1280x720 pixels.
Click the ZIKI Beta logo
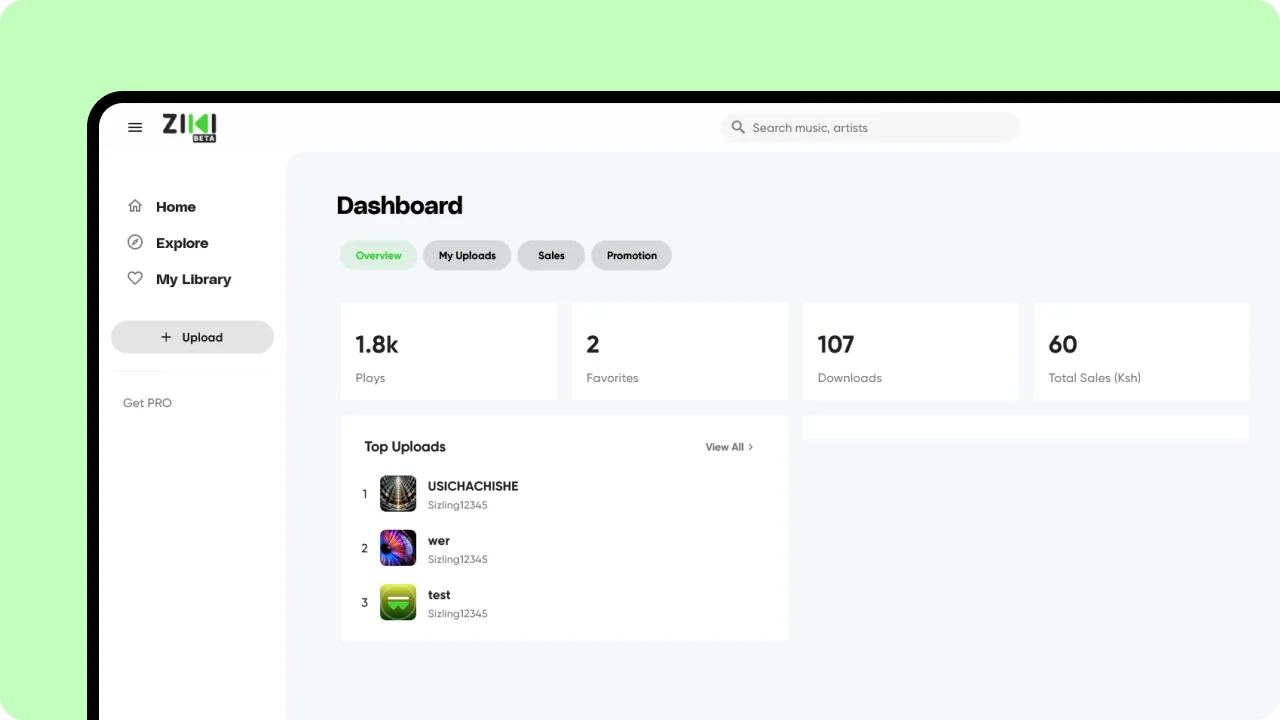click(190, 127)
